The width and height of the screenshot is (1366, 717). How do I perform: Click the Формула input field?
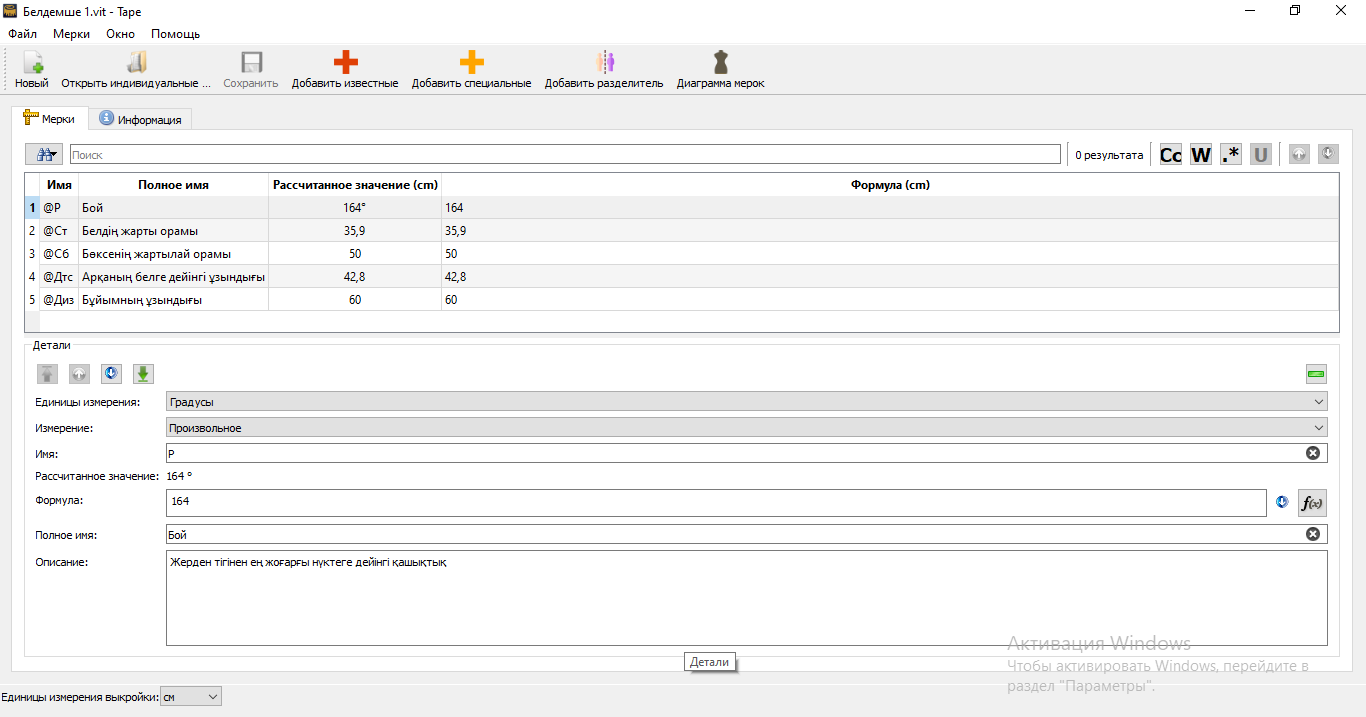716,503
